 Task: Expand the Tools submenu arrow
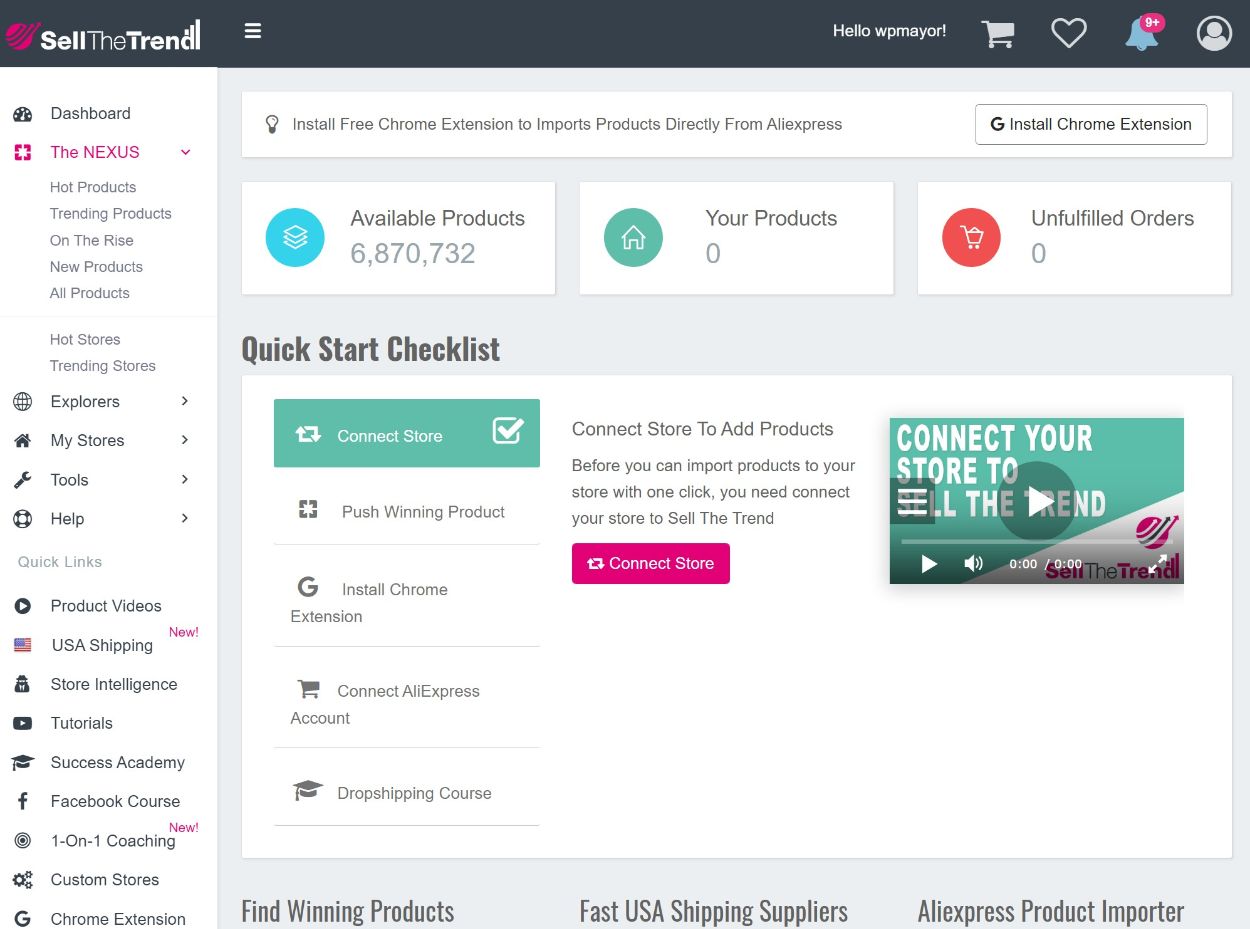click(x=185, y=479)
